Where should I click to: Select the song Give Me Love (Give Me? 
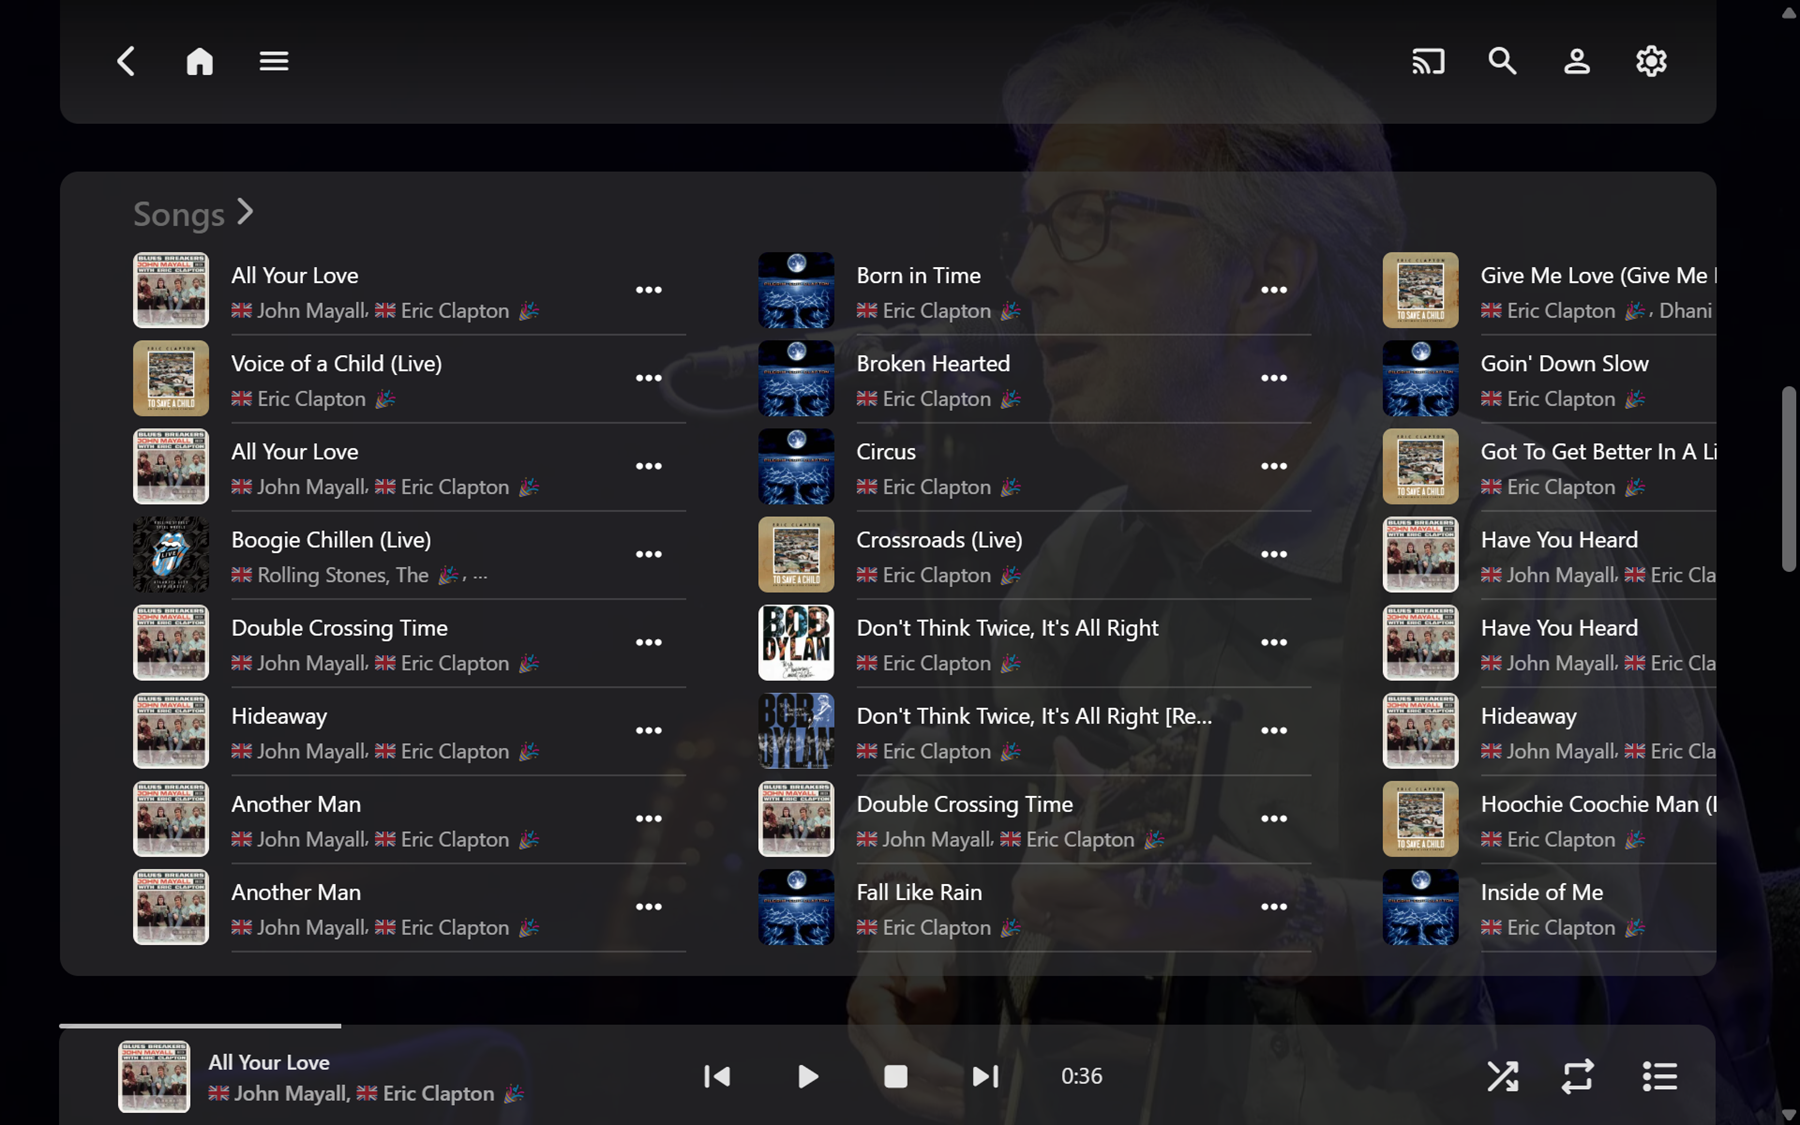[1598, 276]
